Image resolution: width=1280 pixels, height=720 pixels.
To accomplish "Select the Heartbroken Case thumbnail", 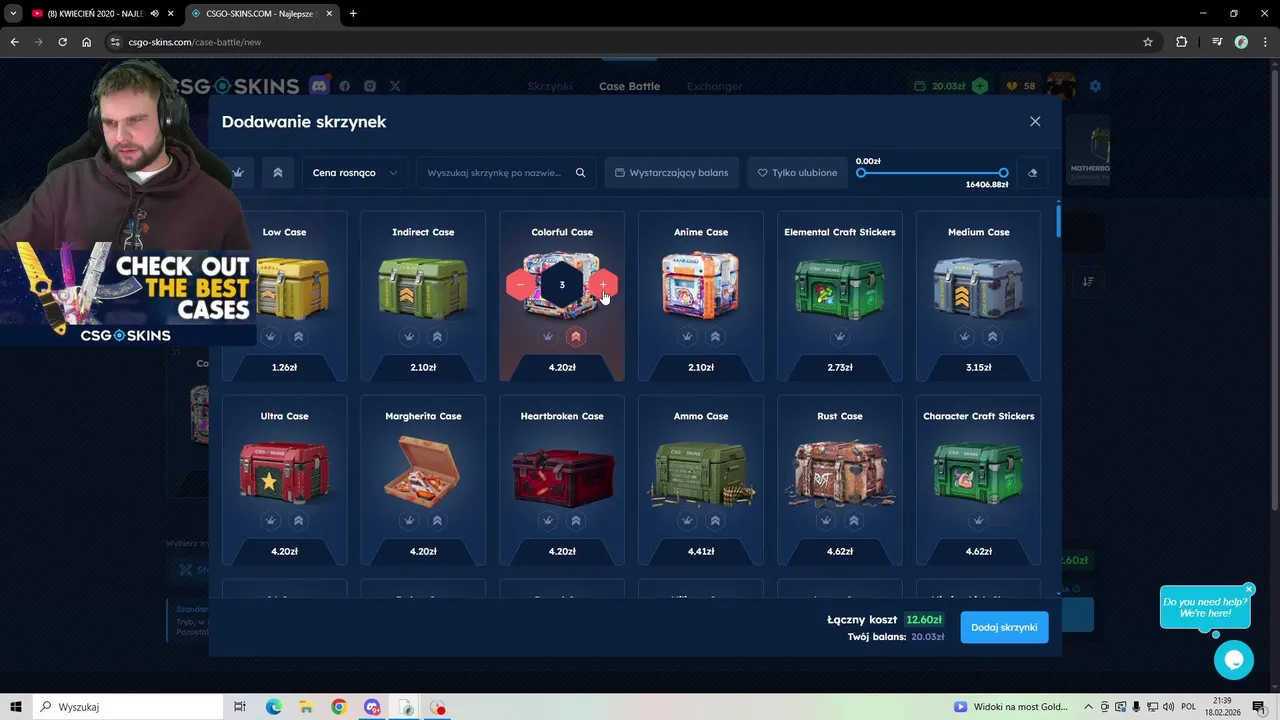I will point(562,473).
